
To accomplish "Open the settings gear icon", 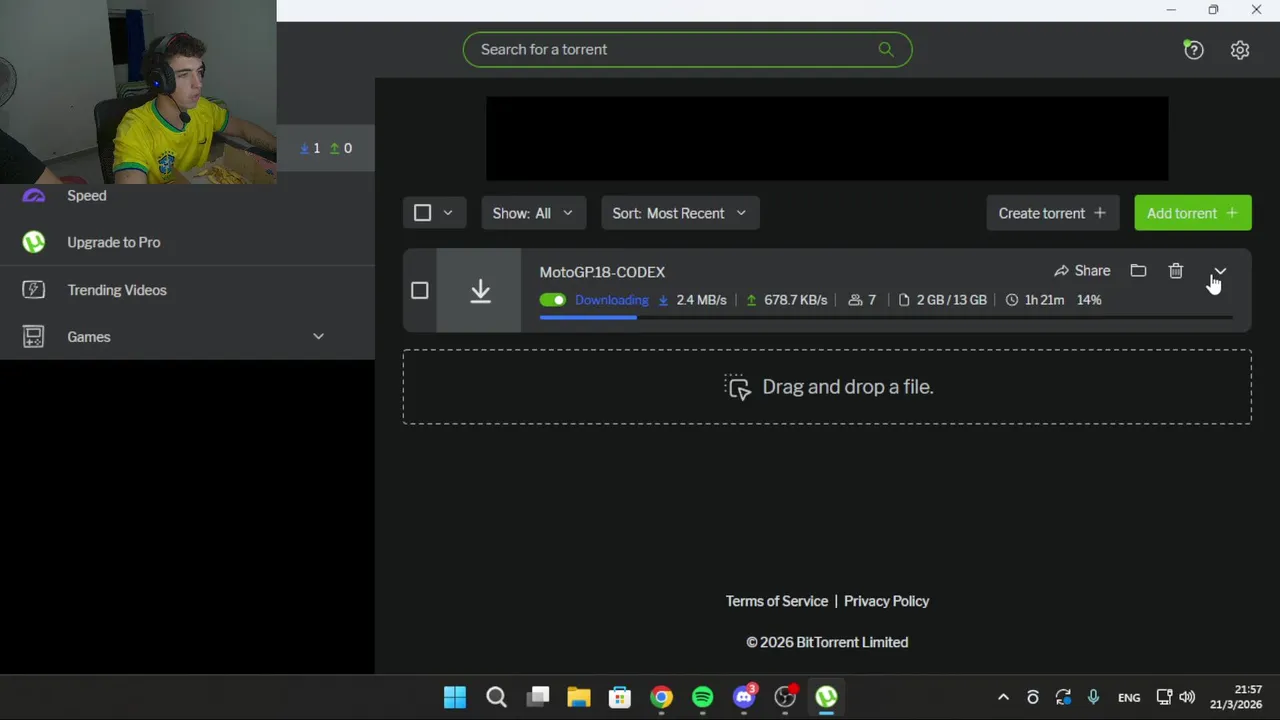I will pos(1240,50).
